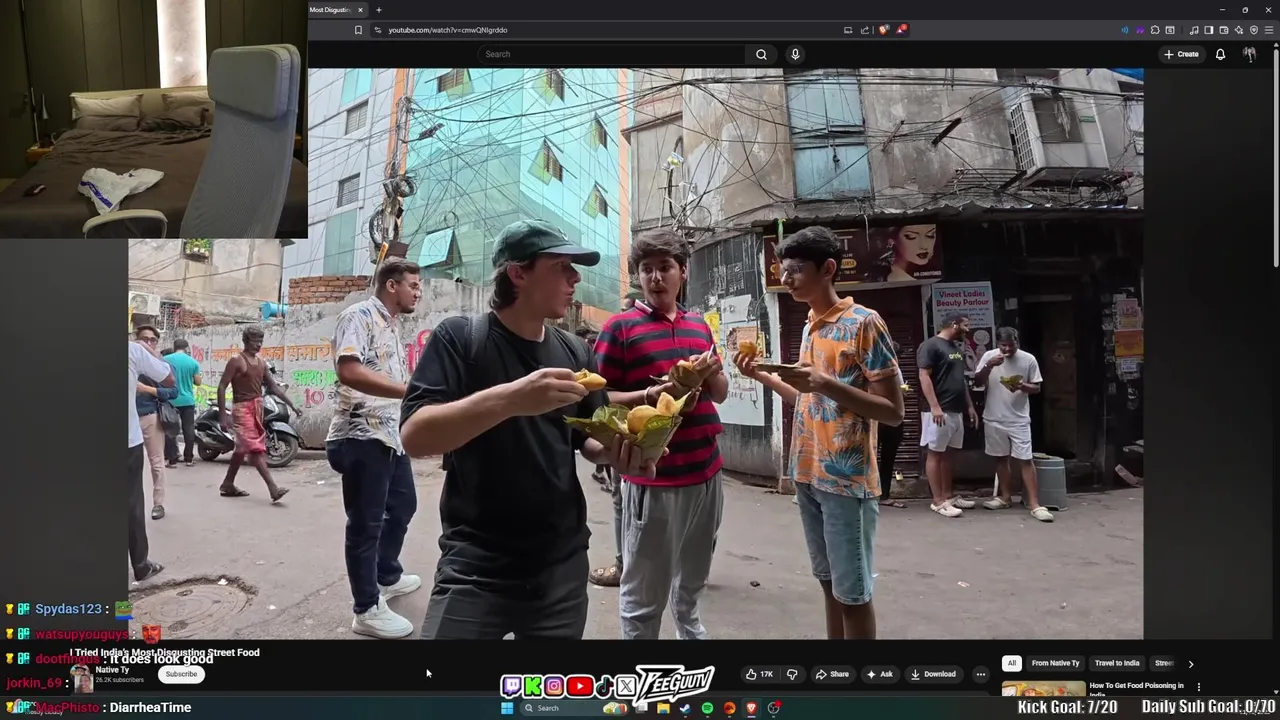Select the Travel to India chip
Viewport: 1280px width, 720px height.
pyautogui.click(x=1117, y=663)
